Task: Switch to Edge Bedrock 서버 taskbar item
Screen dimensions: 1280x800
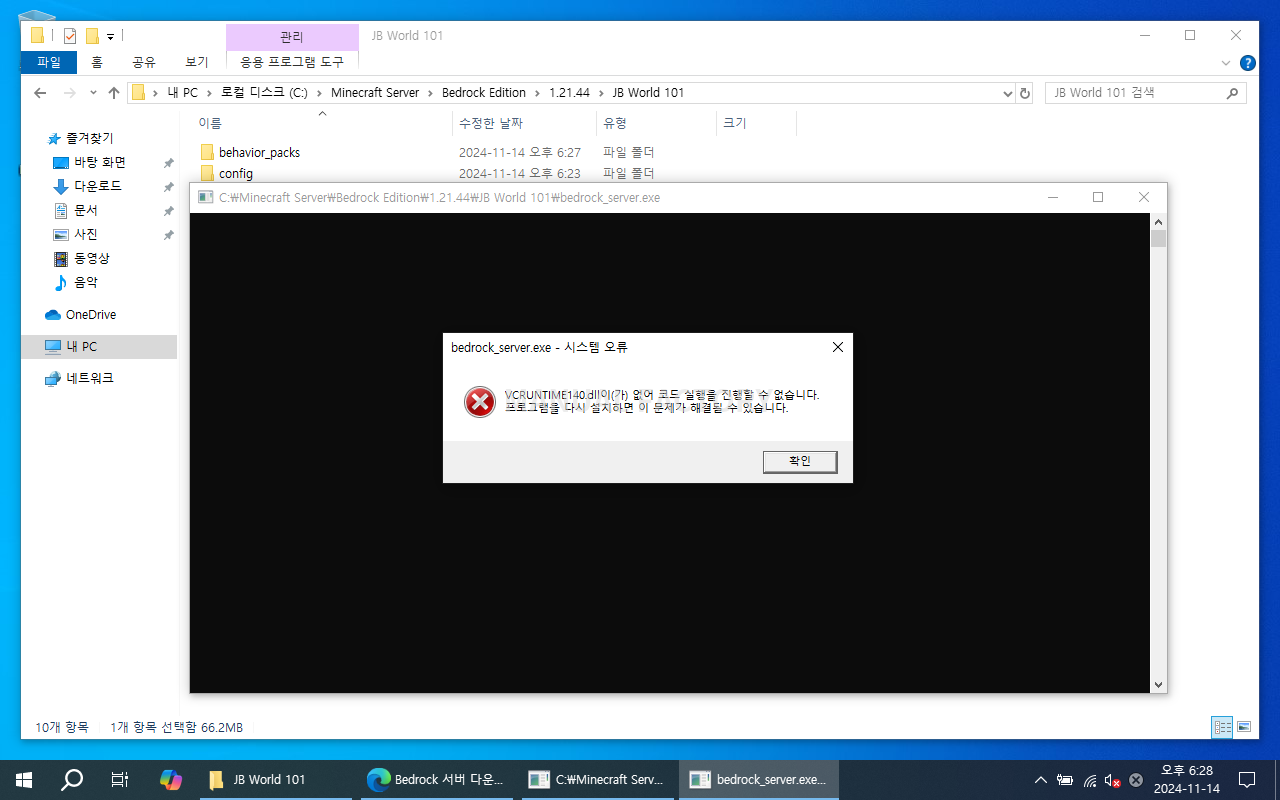Action: point(437,779)
